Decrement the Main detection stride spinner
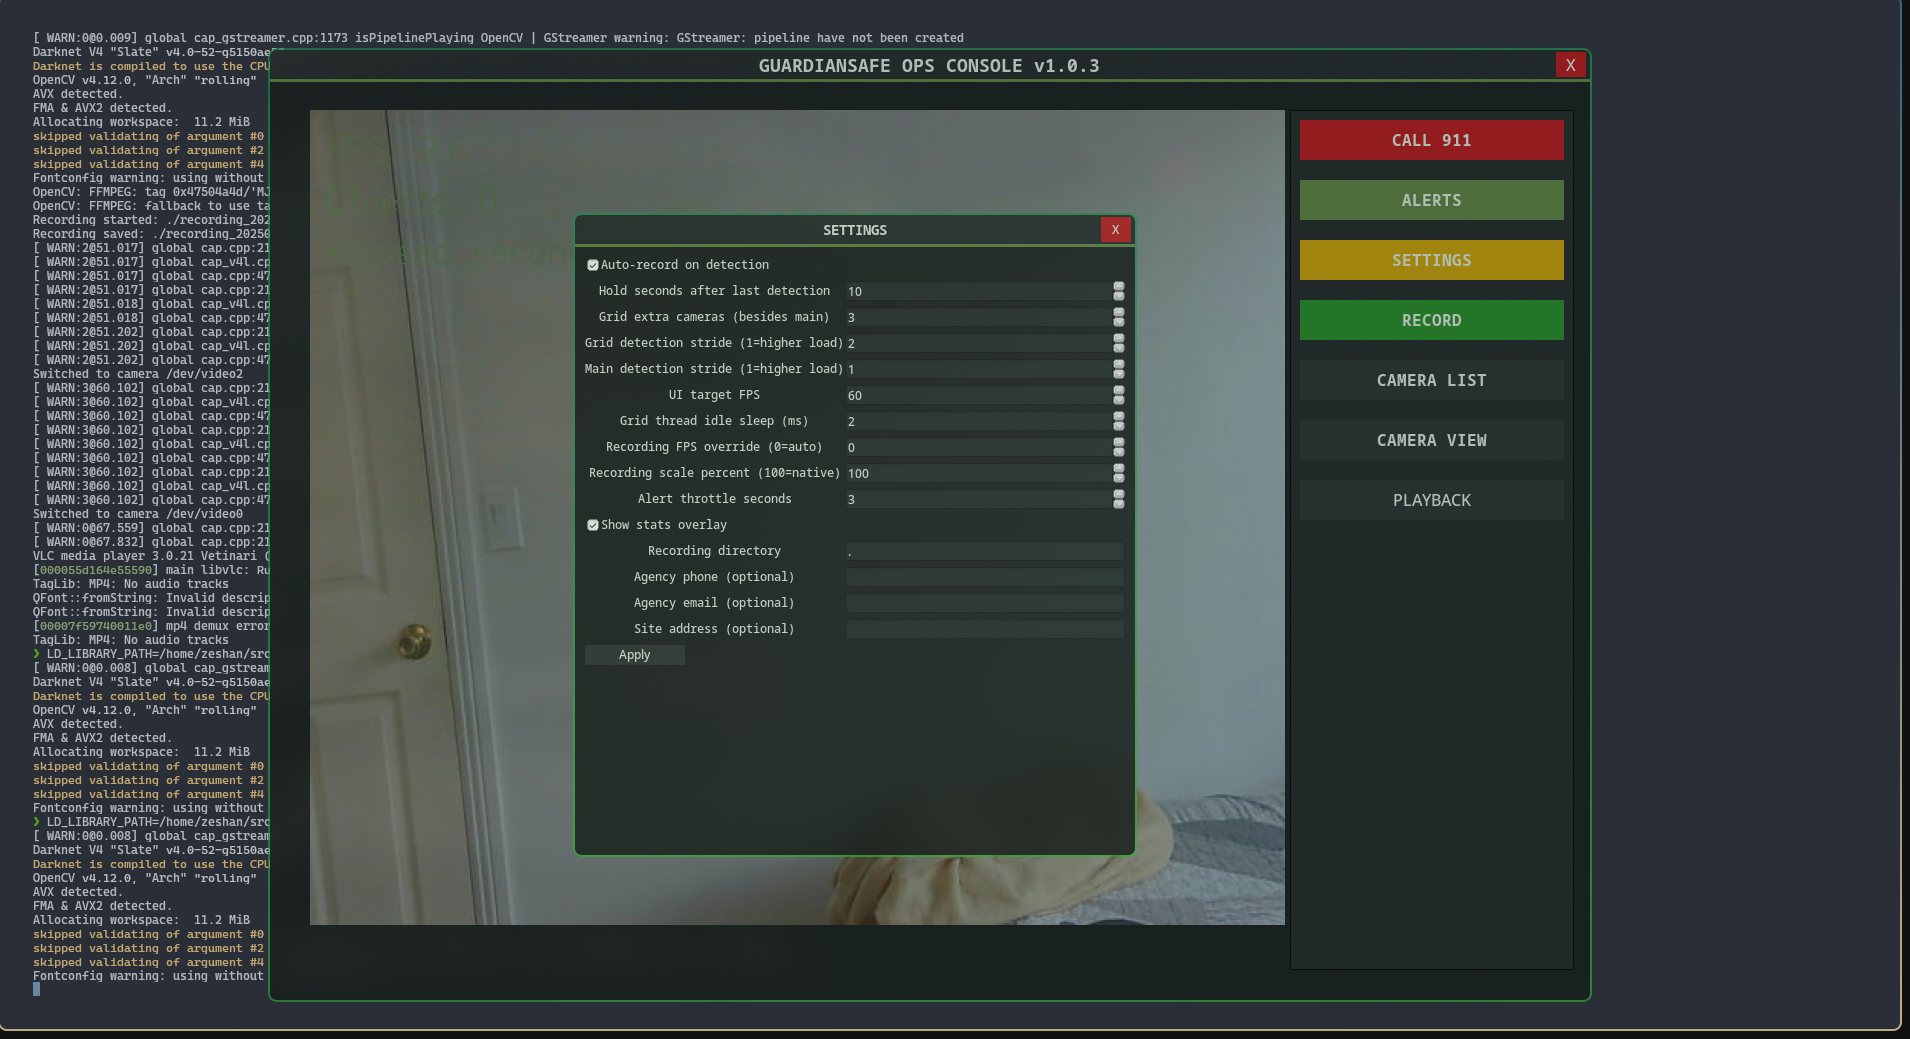This screenshot has width=1910, height=1039. coord(1118,374)
